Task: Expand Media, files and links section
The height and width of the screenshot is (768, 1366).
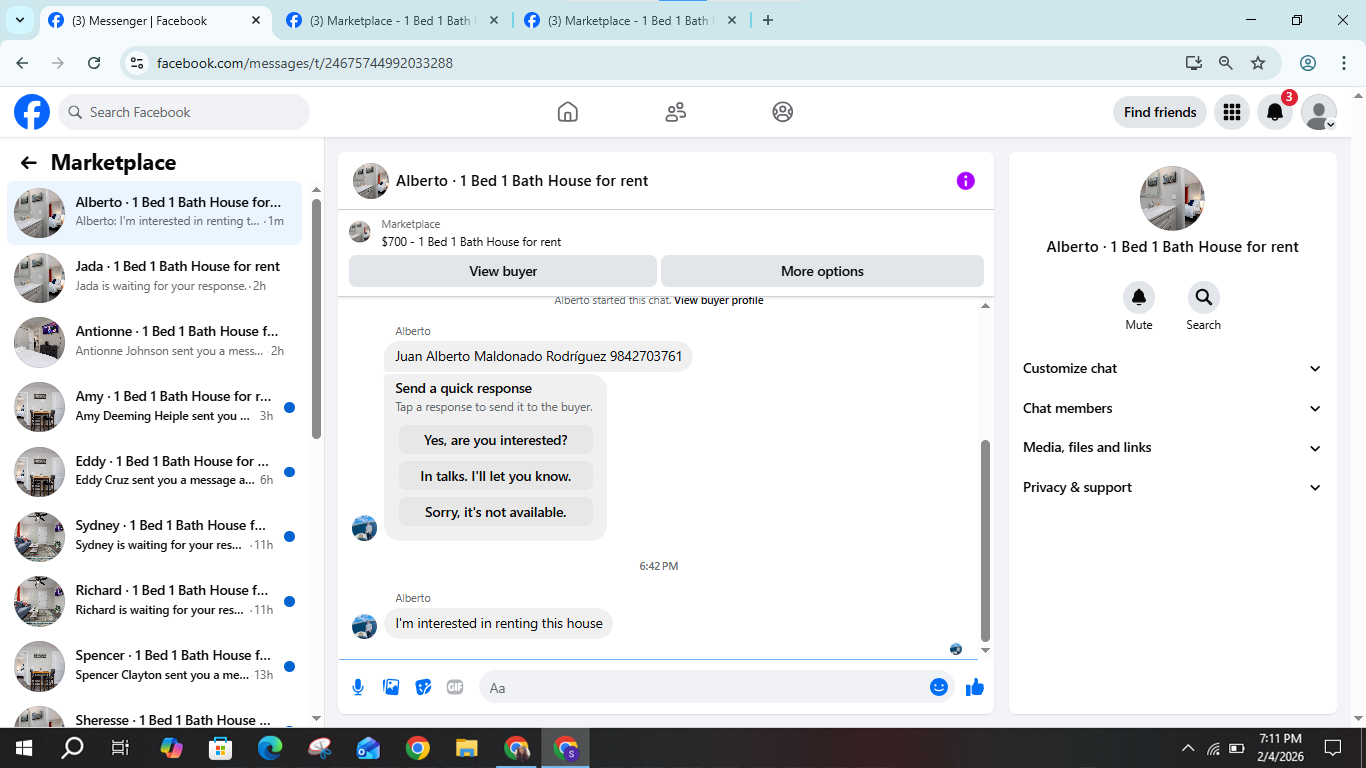Action: point(1172,447)
